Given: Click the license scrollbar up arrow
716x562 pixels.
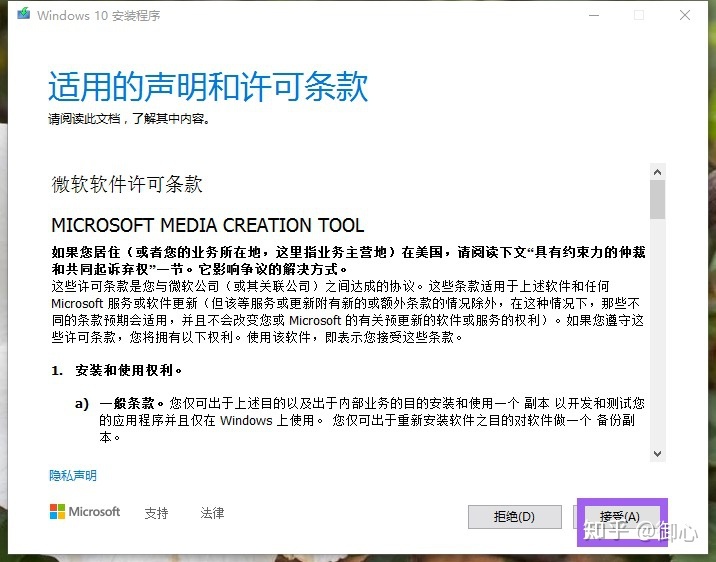Looking at the screenshot, I should pos(658,172).
